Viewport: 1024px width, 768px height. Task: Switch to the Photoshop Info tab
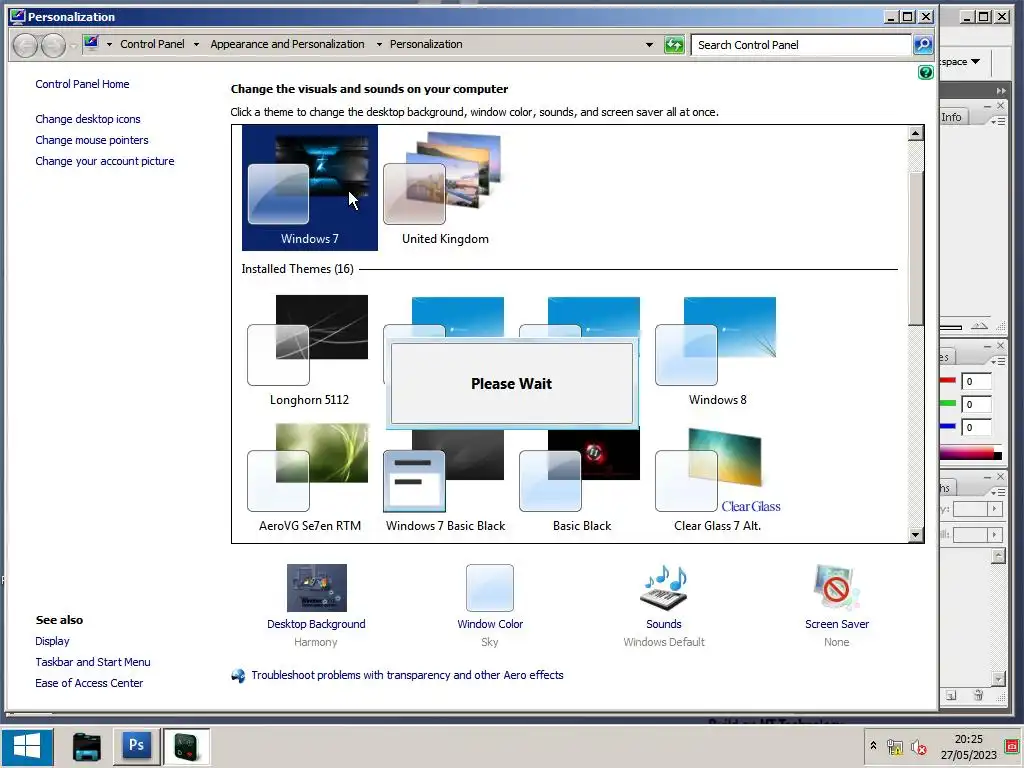pyautogui.click(x=952, y=117)
